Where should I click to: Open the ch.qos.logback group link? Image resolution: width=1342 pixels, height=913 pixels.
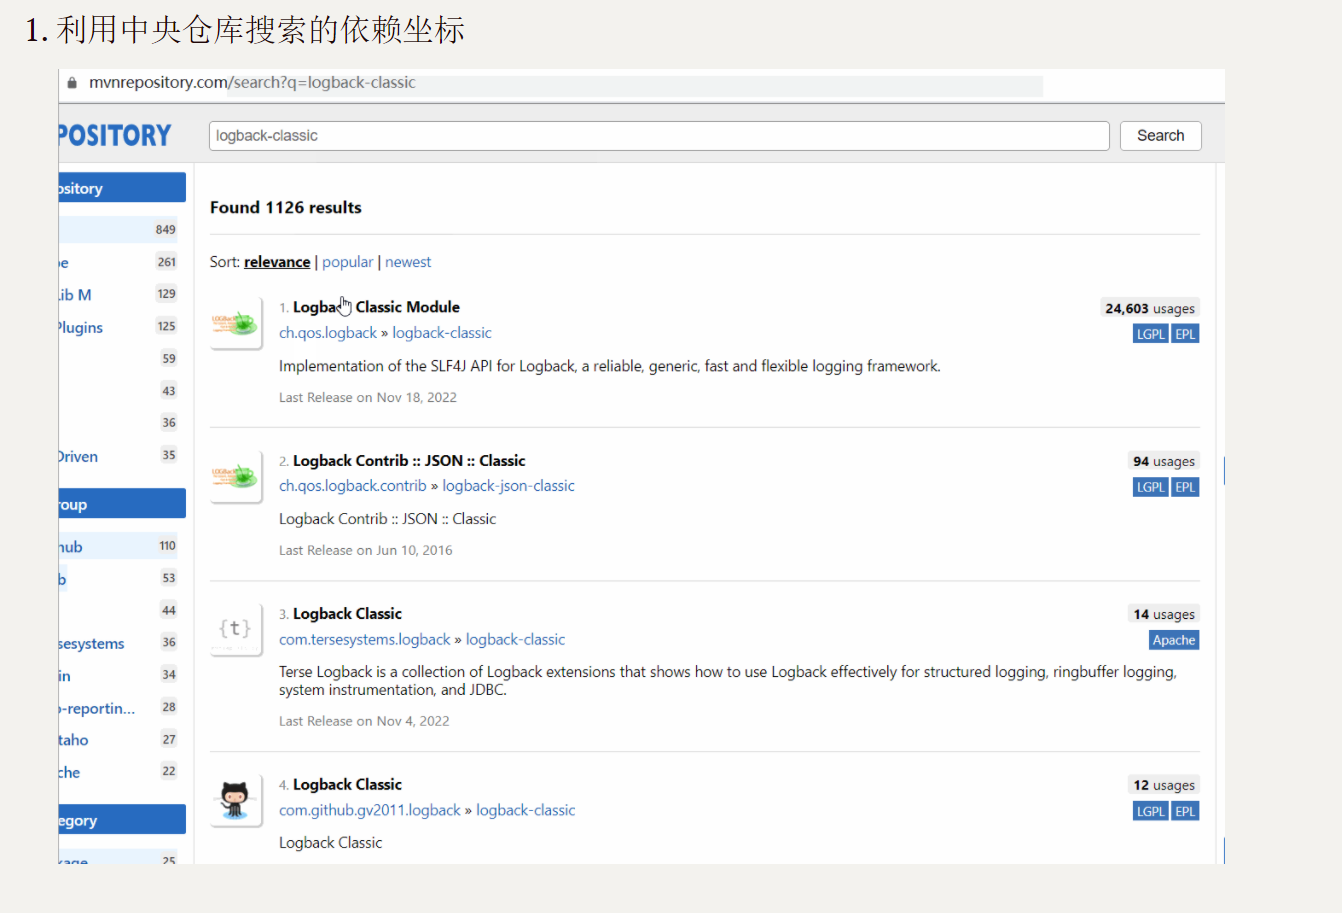[x=328, y=333]
